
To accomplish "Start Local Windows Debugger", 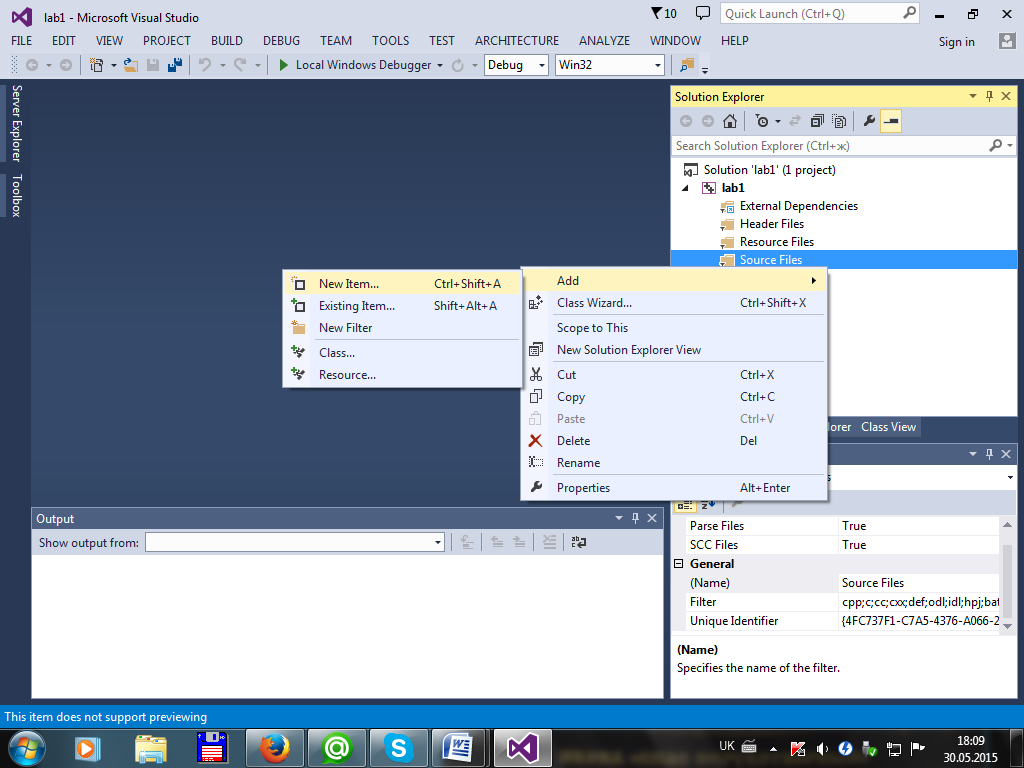I will click(x=356, y=65).
